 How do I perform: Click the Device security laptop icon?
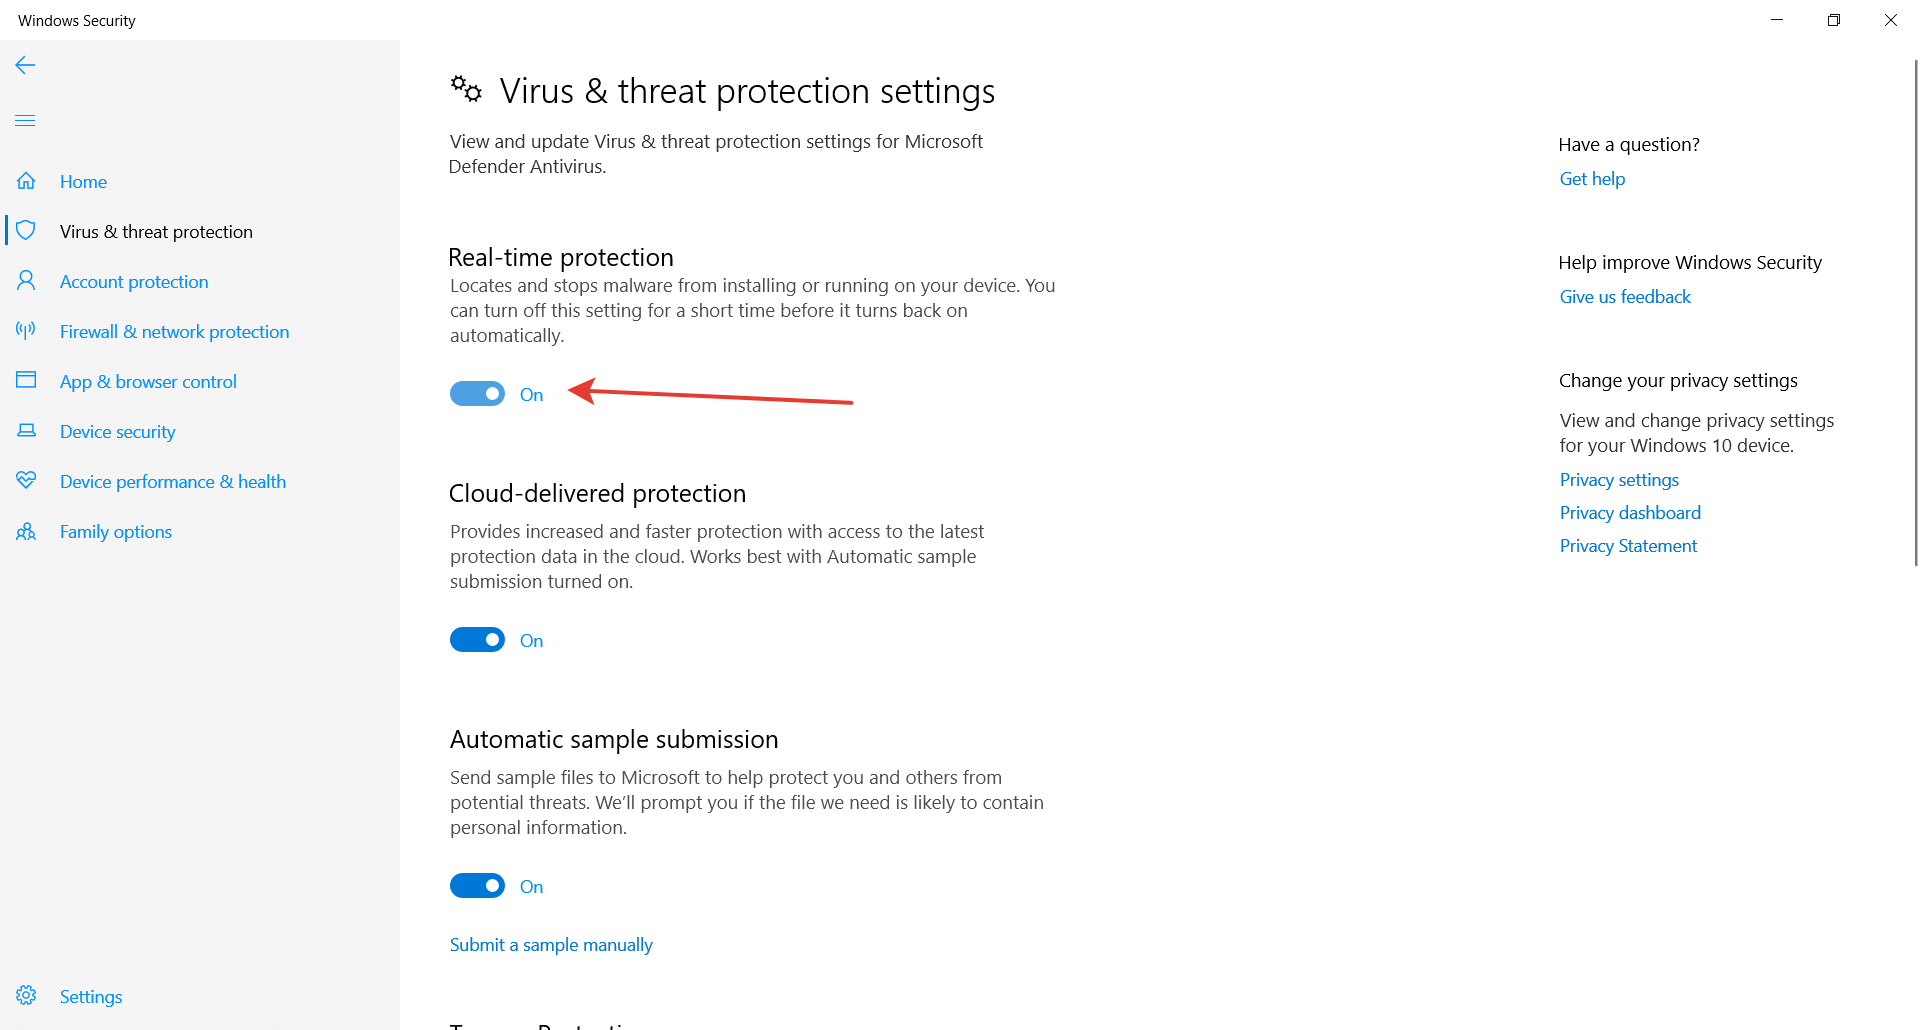(x=26, y=431)
